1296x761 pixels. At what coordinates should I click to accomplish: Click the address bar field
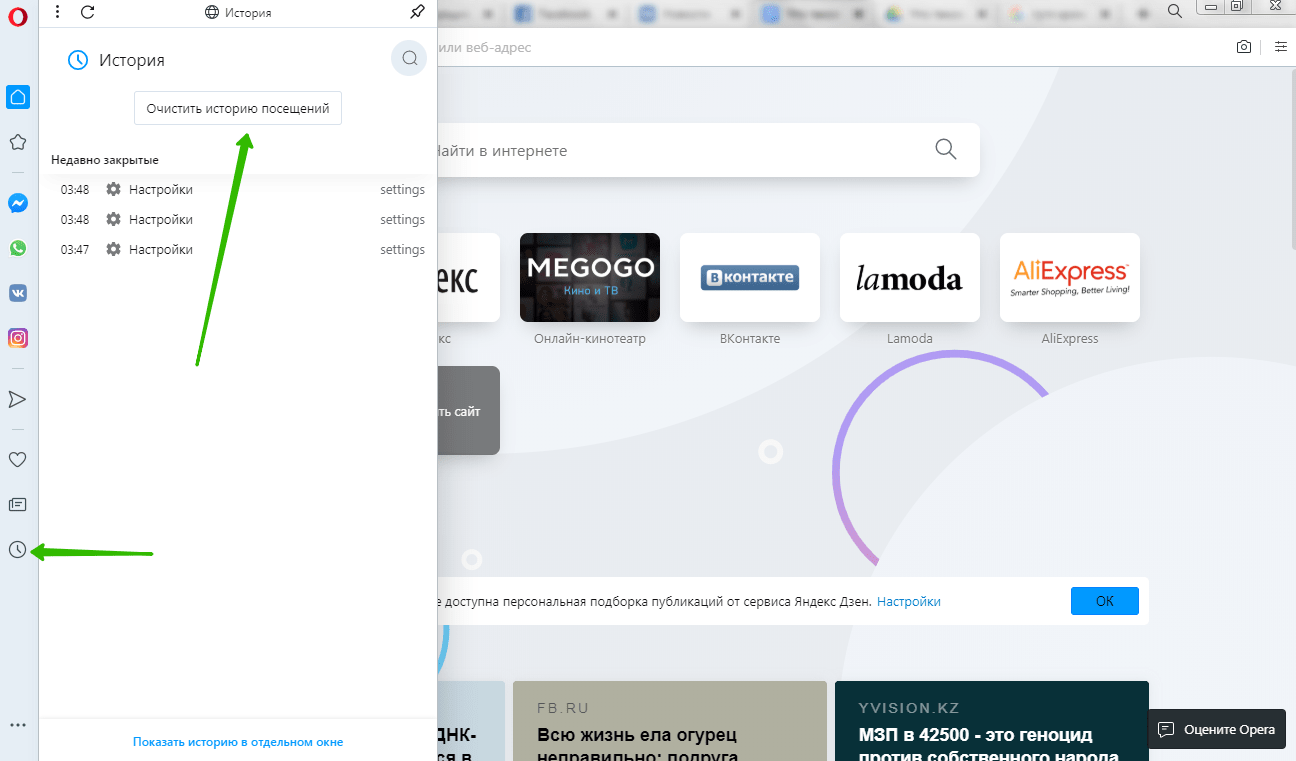point(830,47)
